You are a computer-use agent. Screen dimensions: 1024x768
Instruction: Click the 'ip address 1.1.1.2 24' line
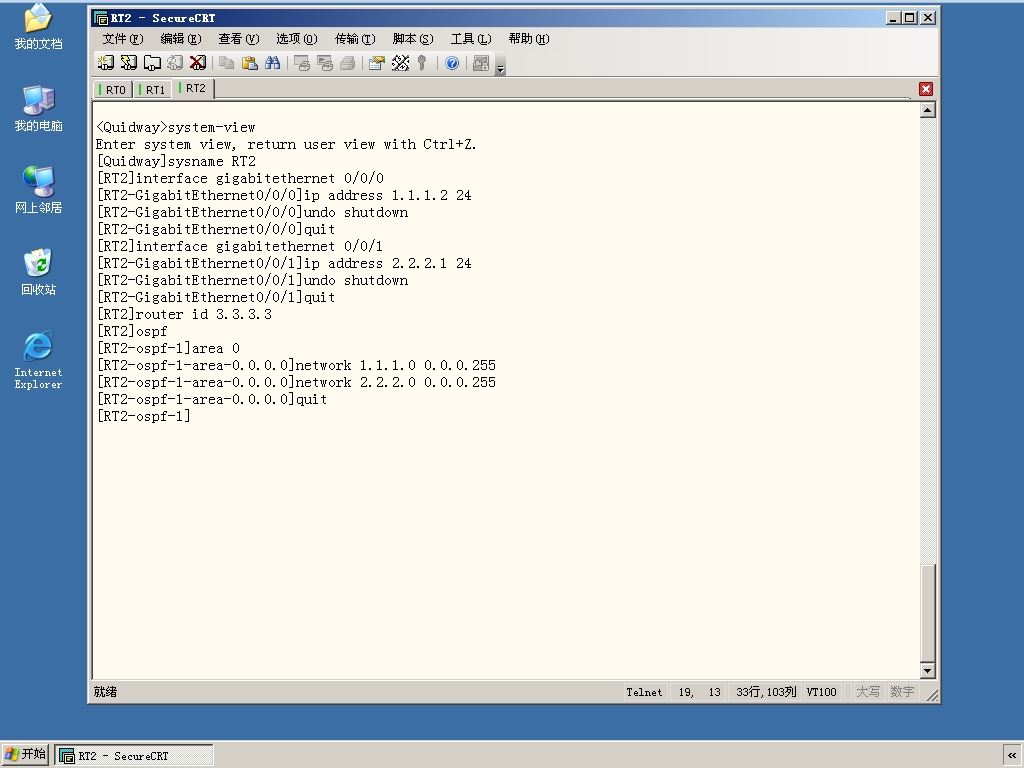tap(284, 195)
